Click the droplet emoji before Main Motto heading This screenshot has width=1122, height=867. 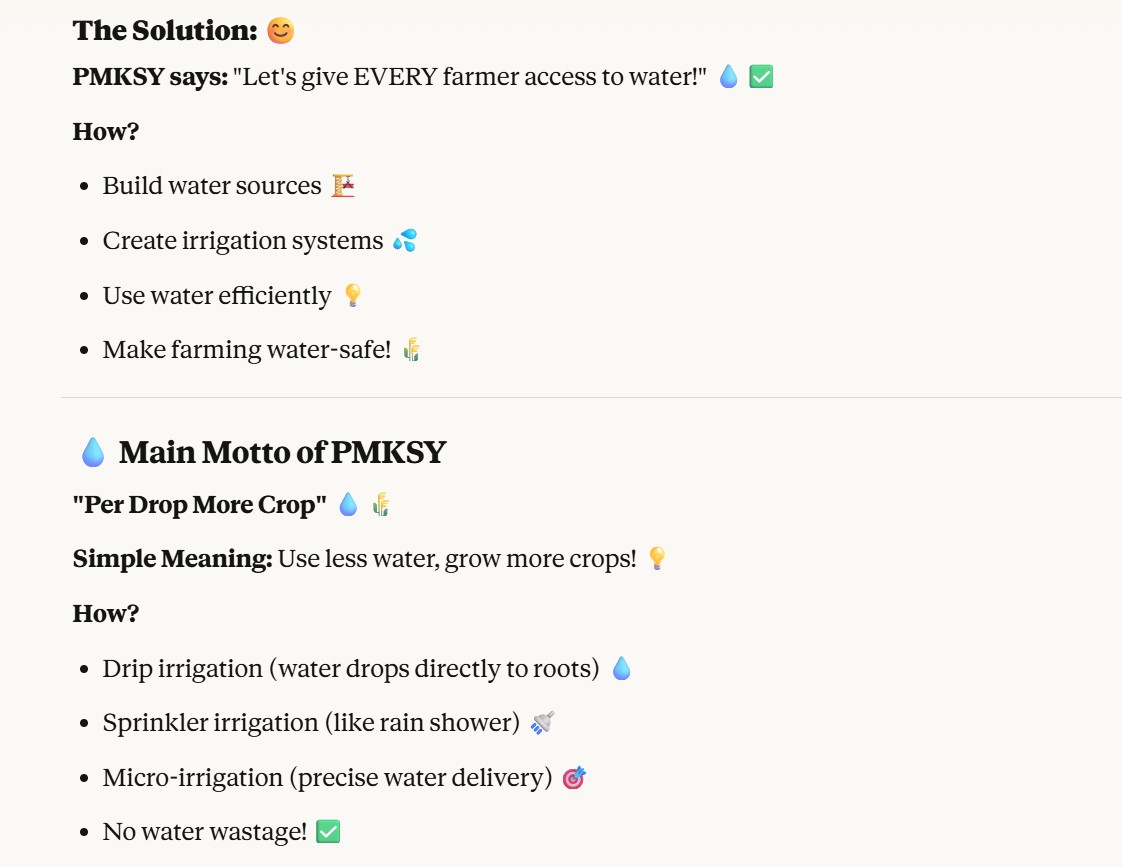[93, 453]
